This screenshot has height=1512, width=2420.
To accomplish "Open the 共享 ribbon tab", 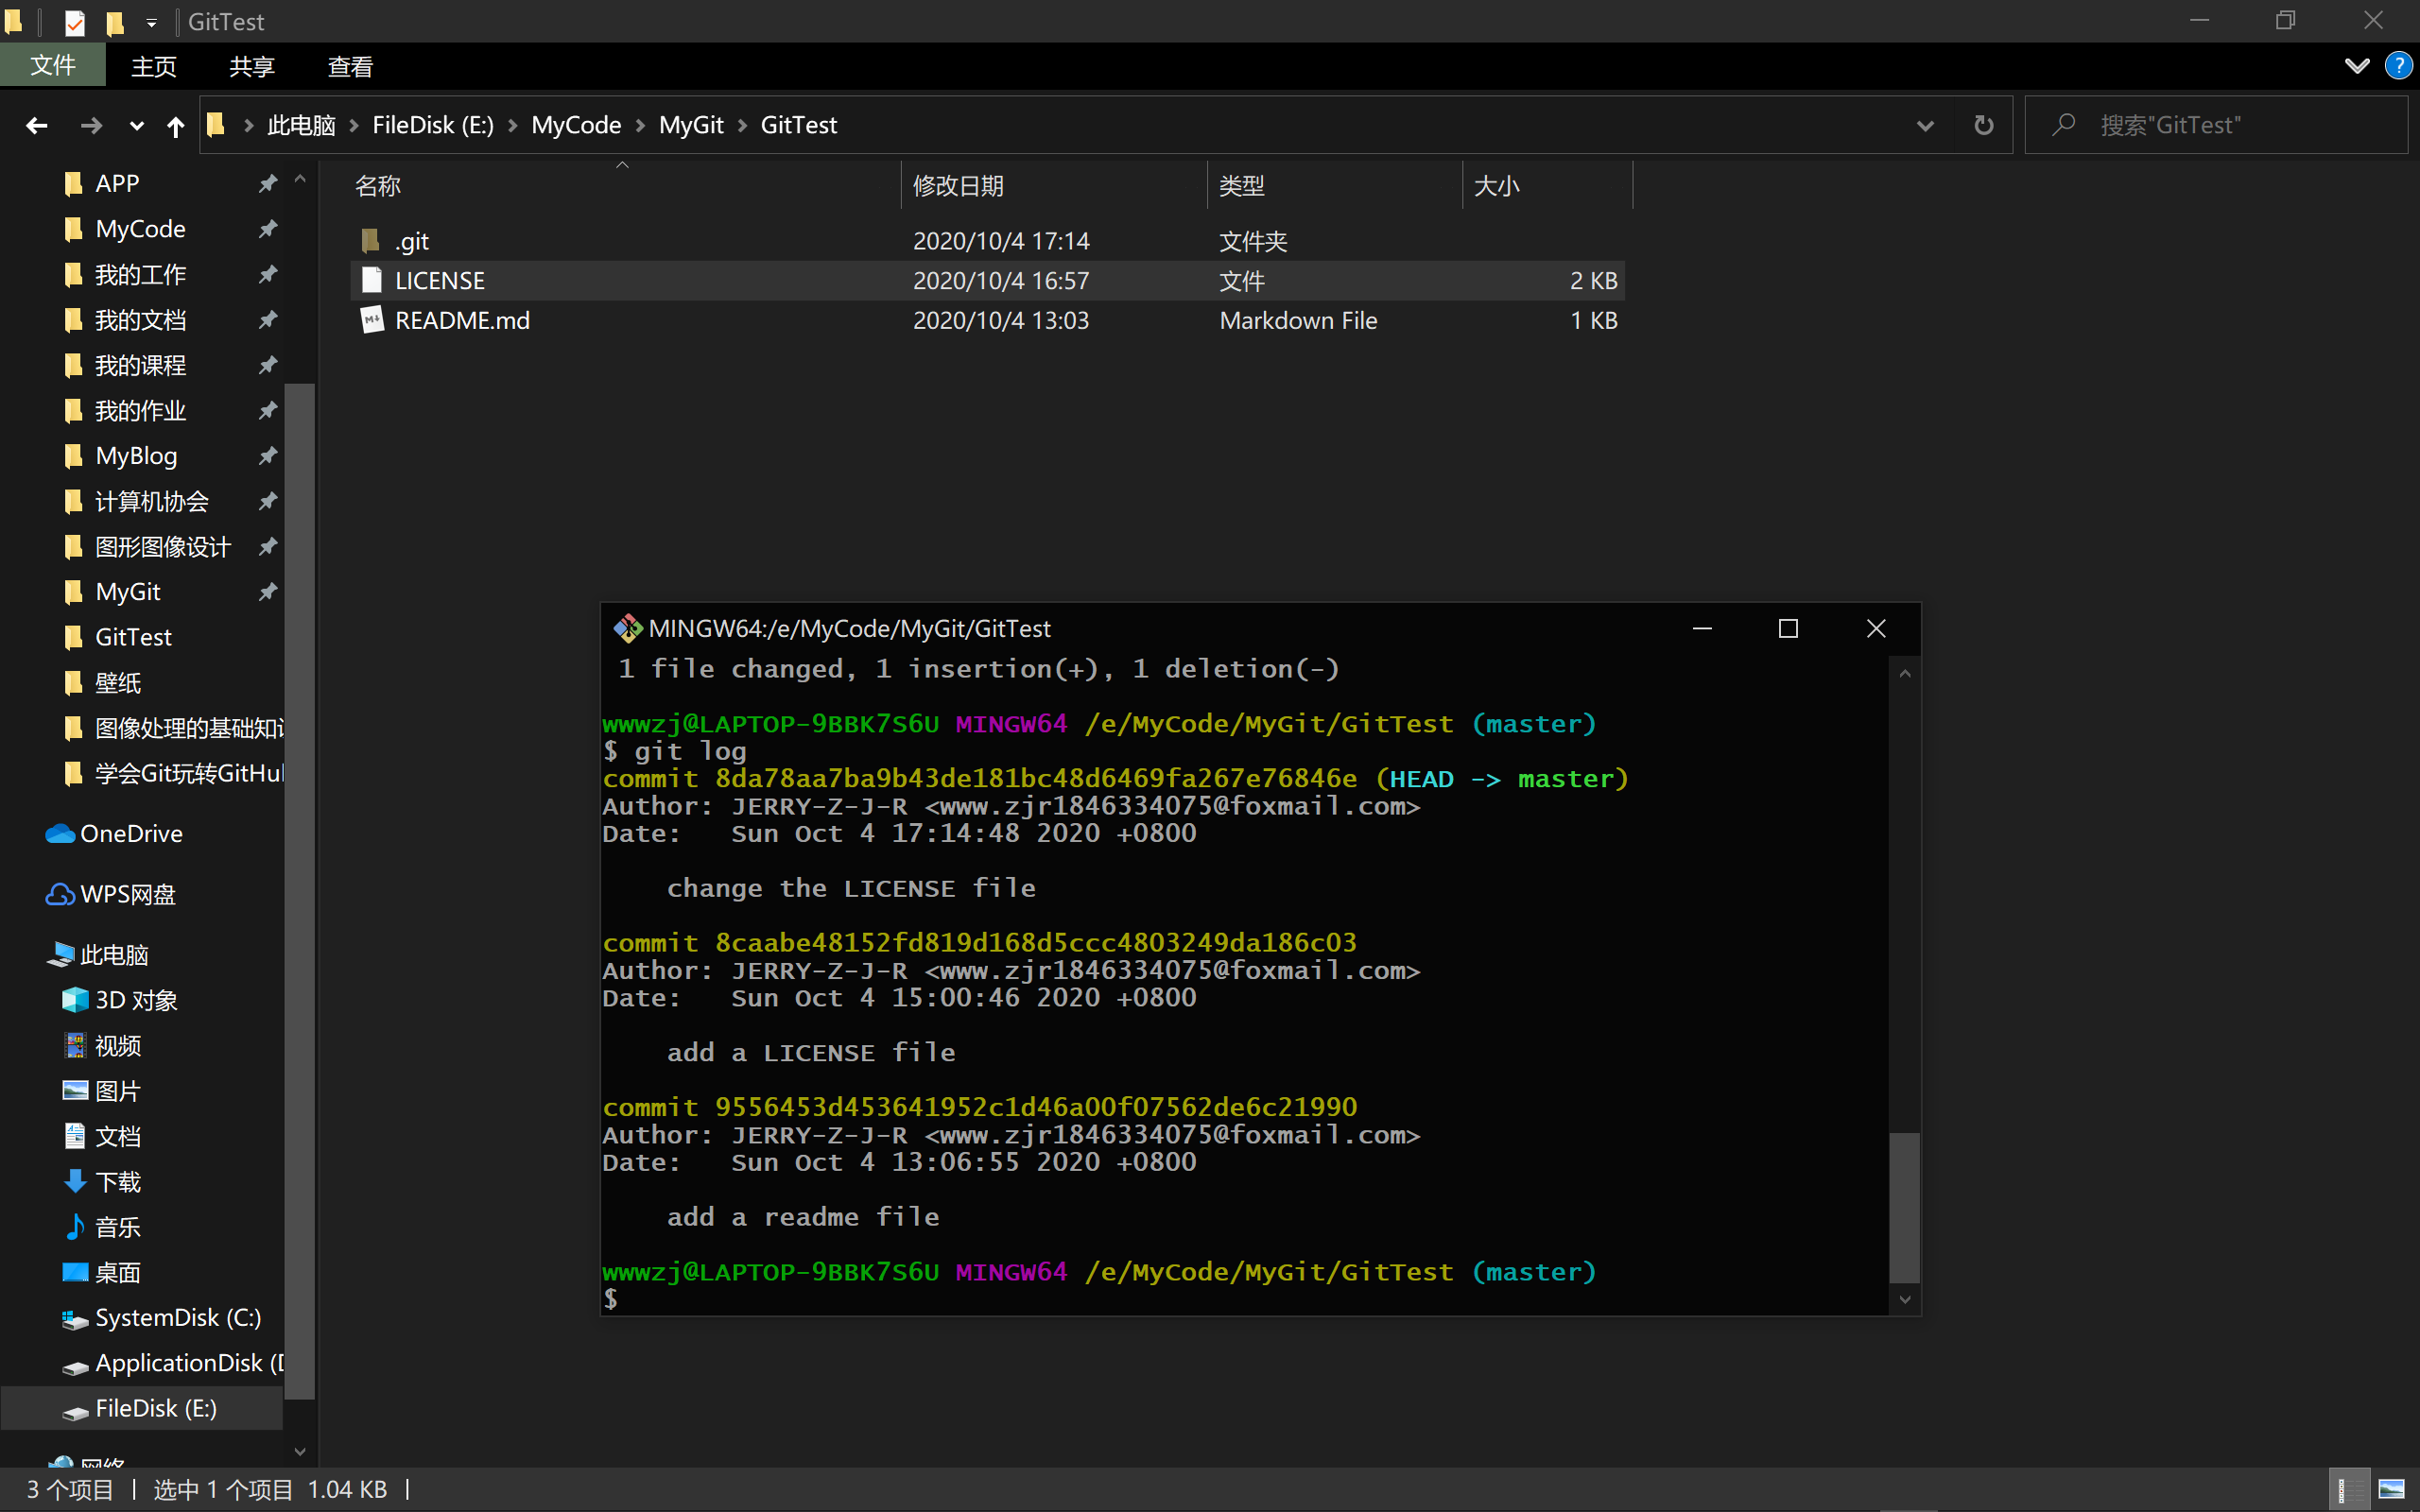I will 252,66.
